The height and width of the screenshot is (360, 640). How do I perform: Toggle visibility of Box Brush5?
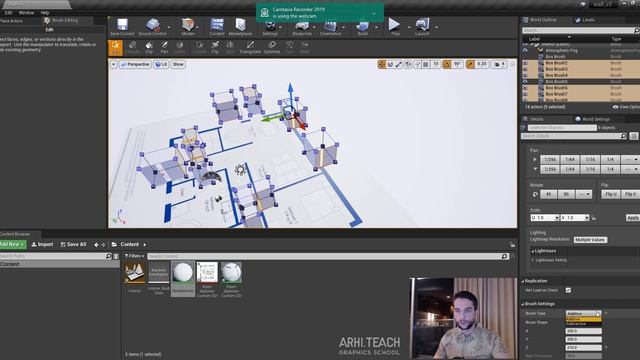click(525, 82)
